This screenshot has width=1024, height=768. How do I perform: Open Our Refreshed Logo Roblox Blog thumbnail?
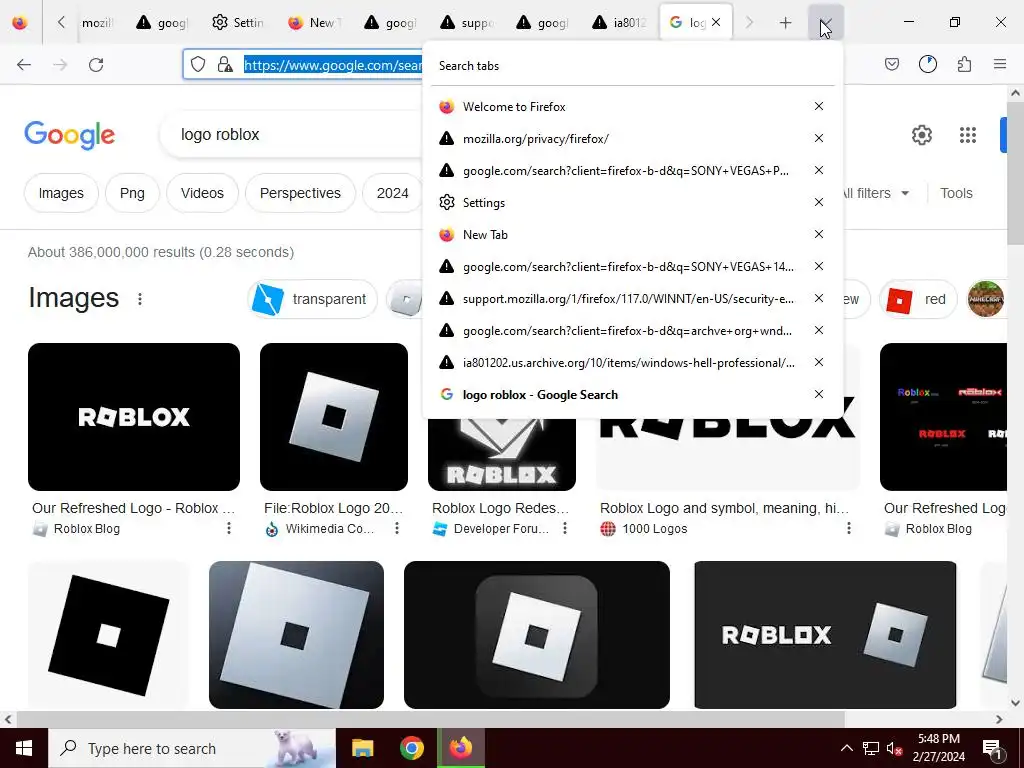(x=134, y=417)
